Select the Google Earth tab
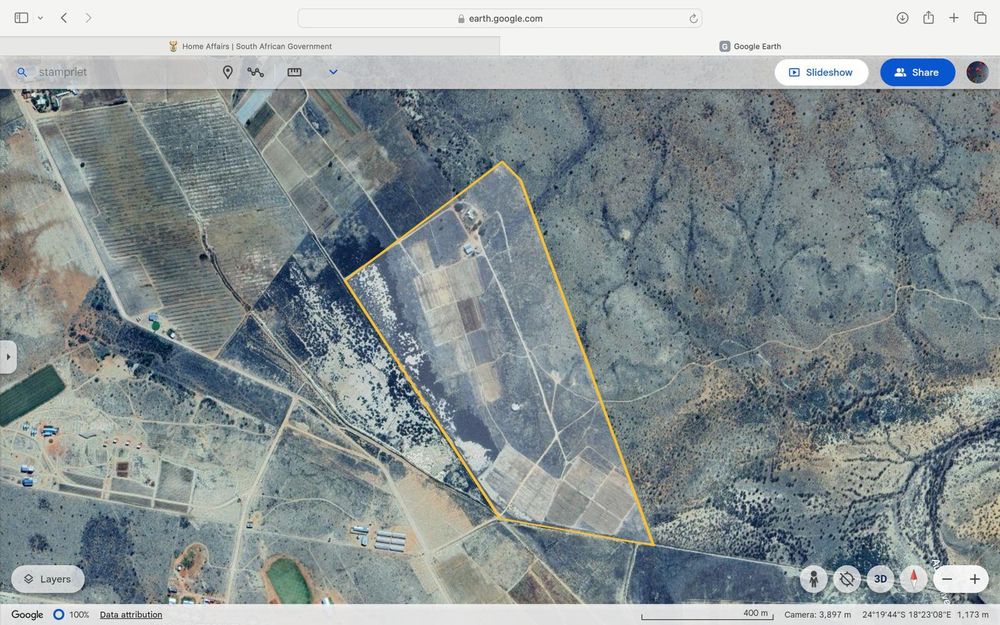The image size is (1000, 625). point(750,46)
